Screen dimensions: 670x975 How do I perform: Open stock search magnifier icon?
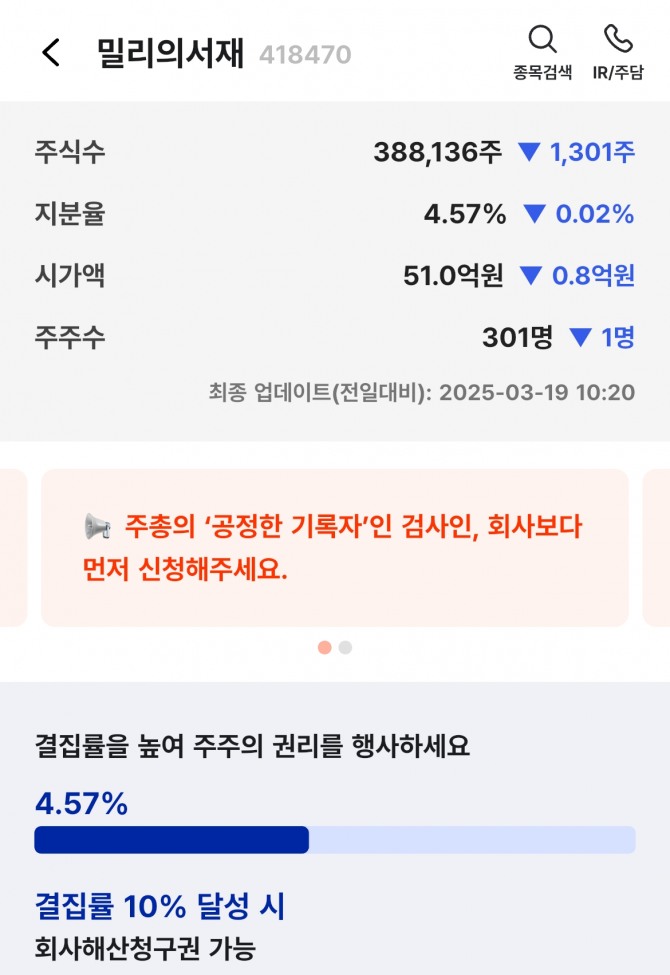(542, 40)
